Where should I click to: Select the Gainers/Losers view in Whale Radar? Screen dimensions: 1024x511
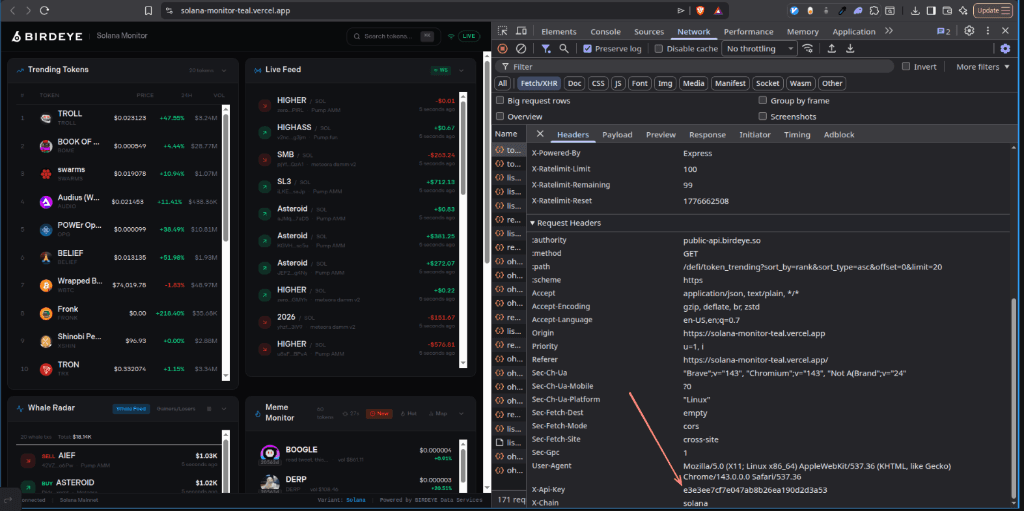(176, 408)
